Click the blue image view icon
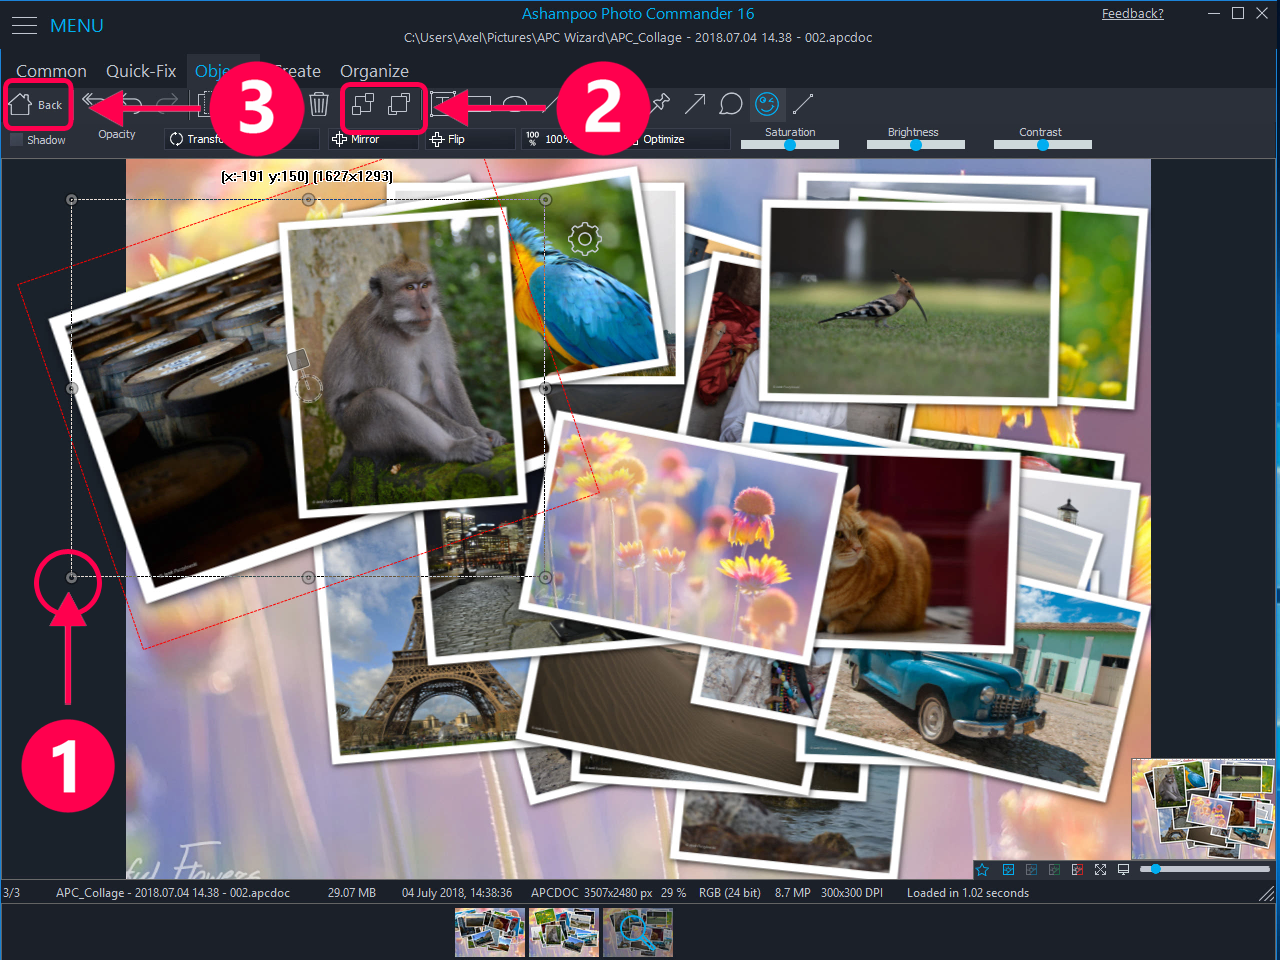1280x960 pixels. (x=1008, y=870)
